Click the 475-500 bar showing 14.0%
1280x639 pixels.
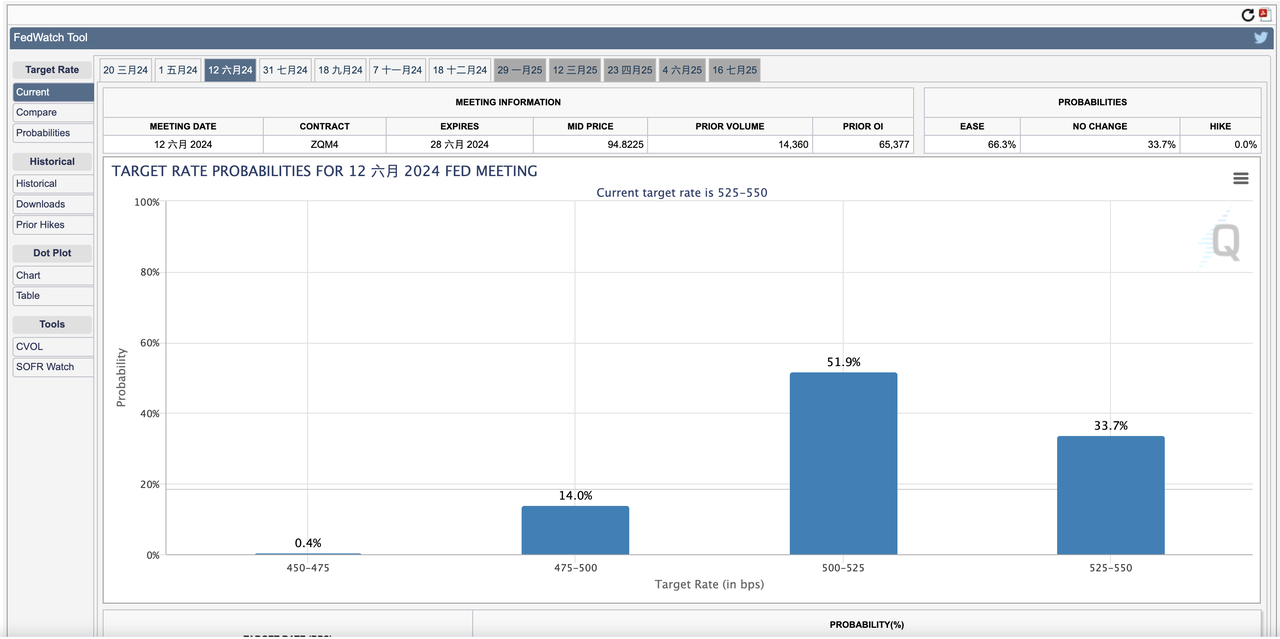pyautogui.click(x=575, y=530)
